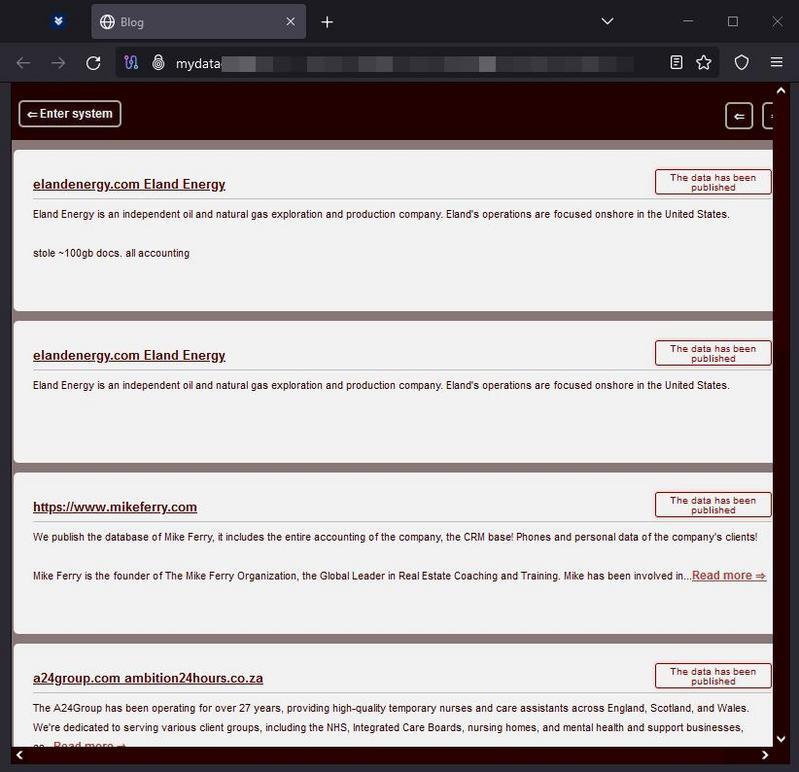Minimize the browser window

[x=688, y=21]
